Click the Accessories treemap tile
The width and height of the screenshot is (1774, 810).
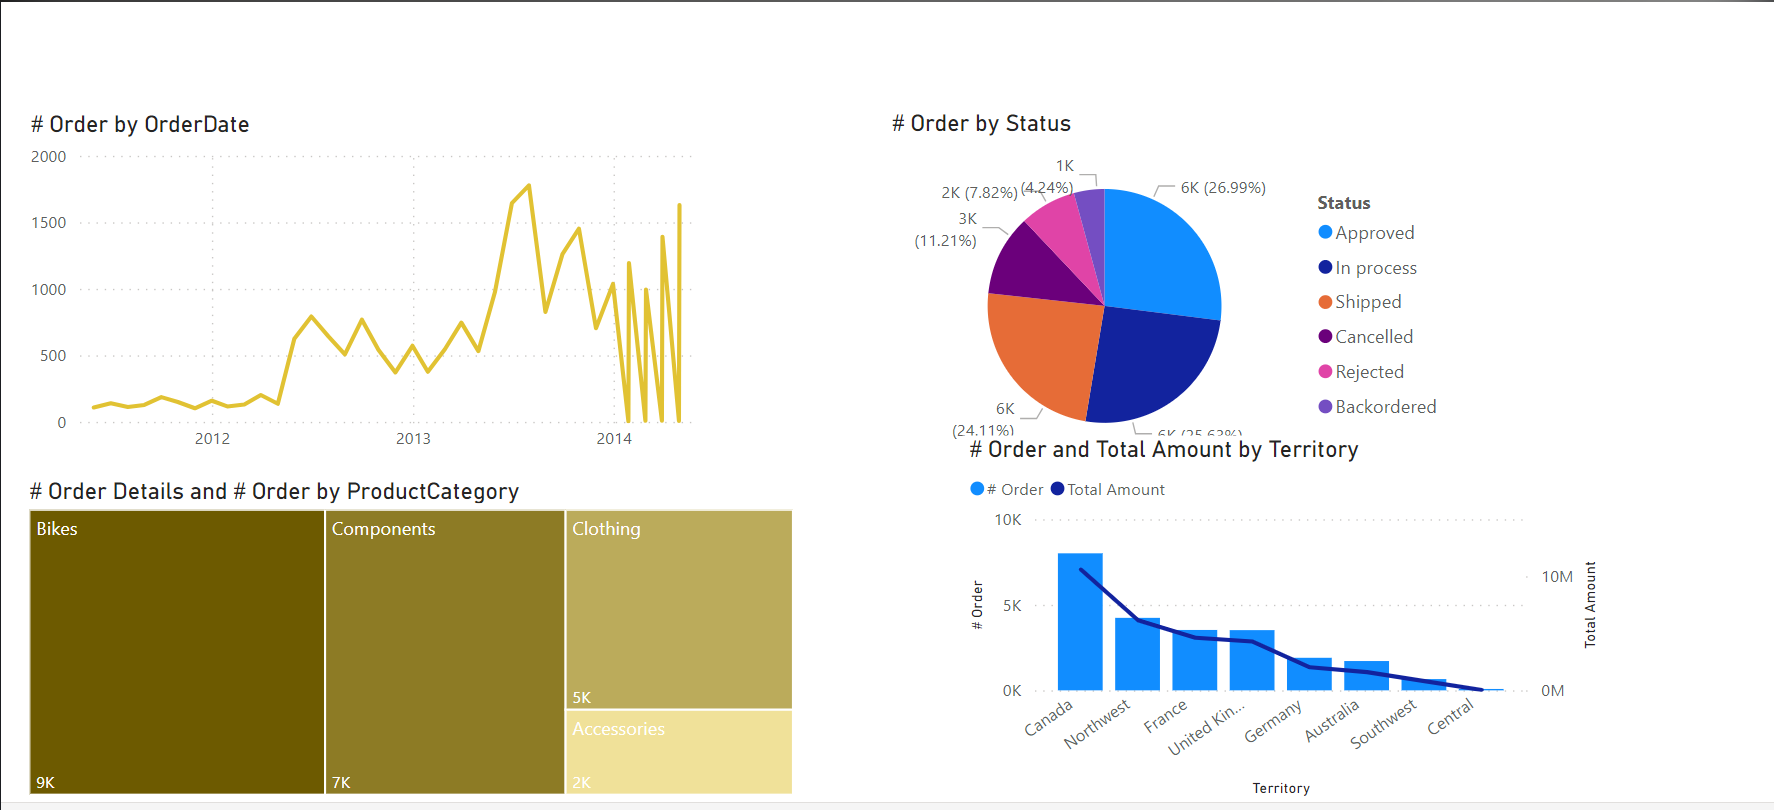point(679,752)
